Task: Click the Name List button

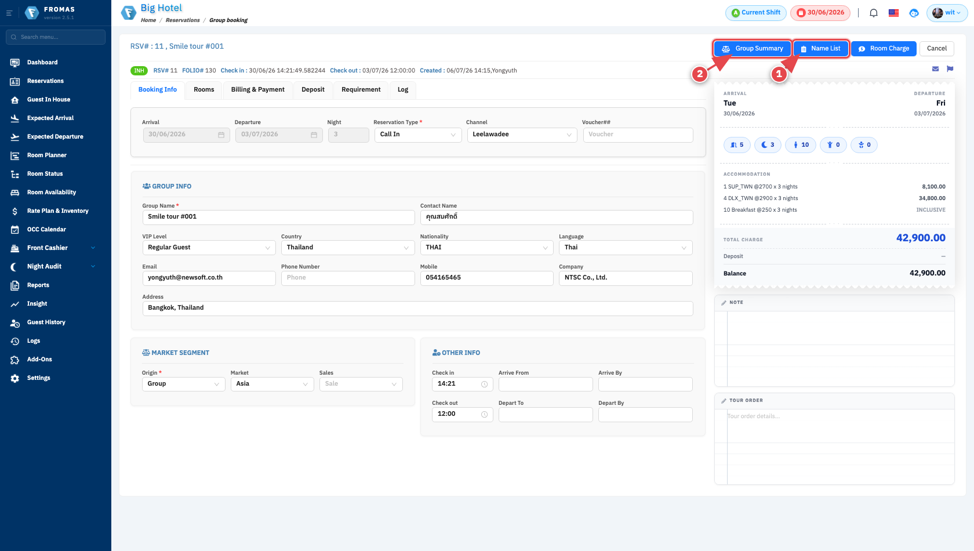Action: pyautogui.click(x=821, y=48)
